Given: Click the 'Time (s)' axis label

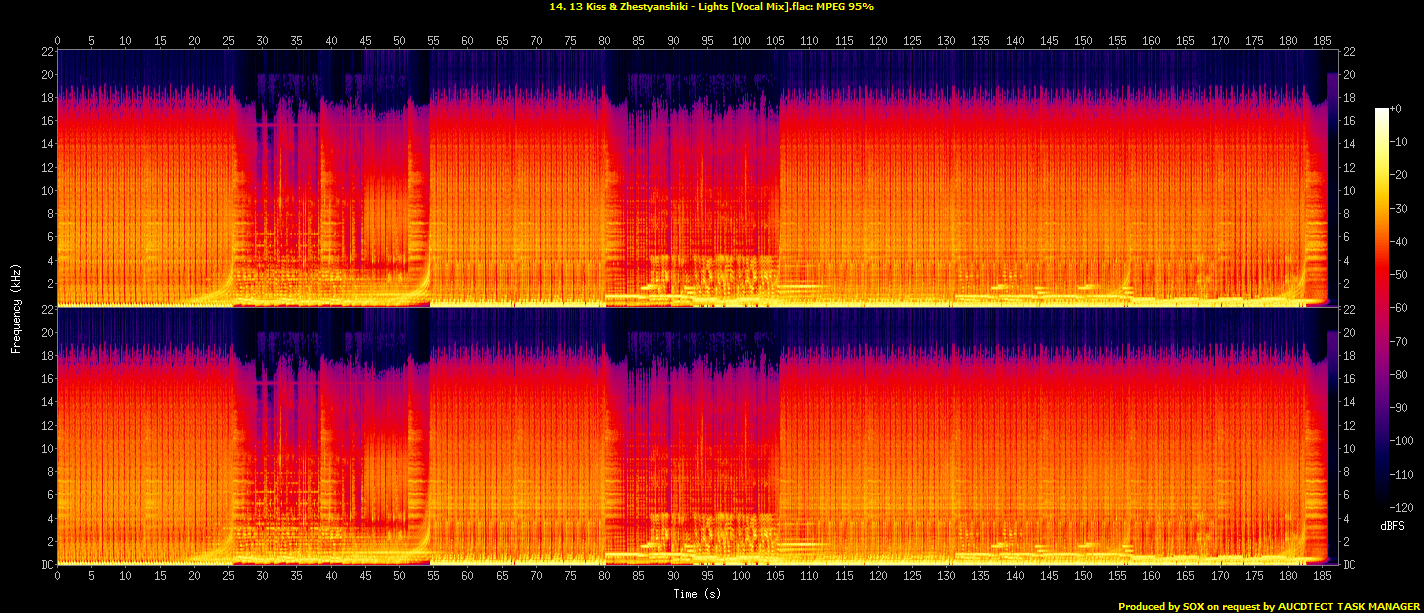Looking at the screenshot, I should (697, 594).
